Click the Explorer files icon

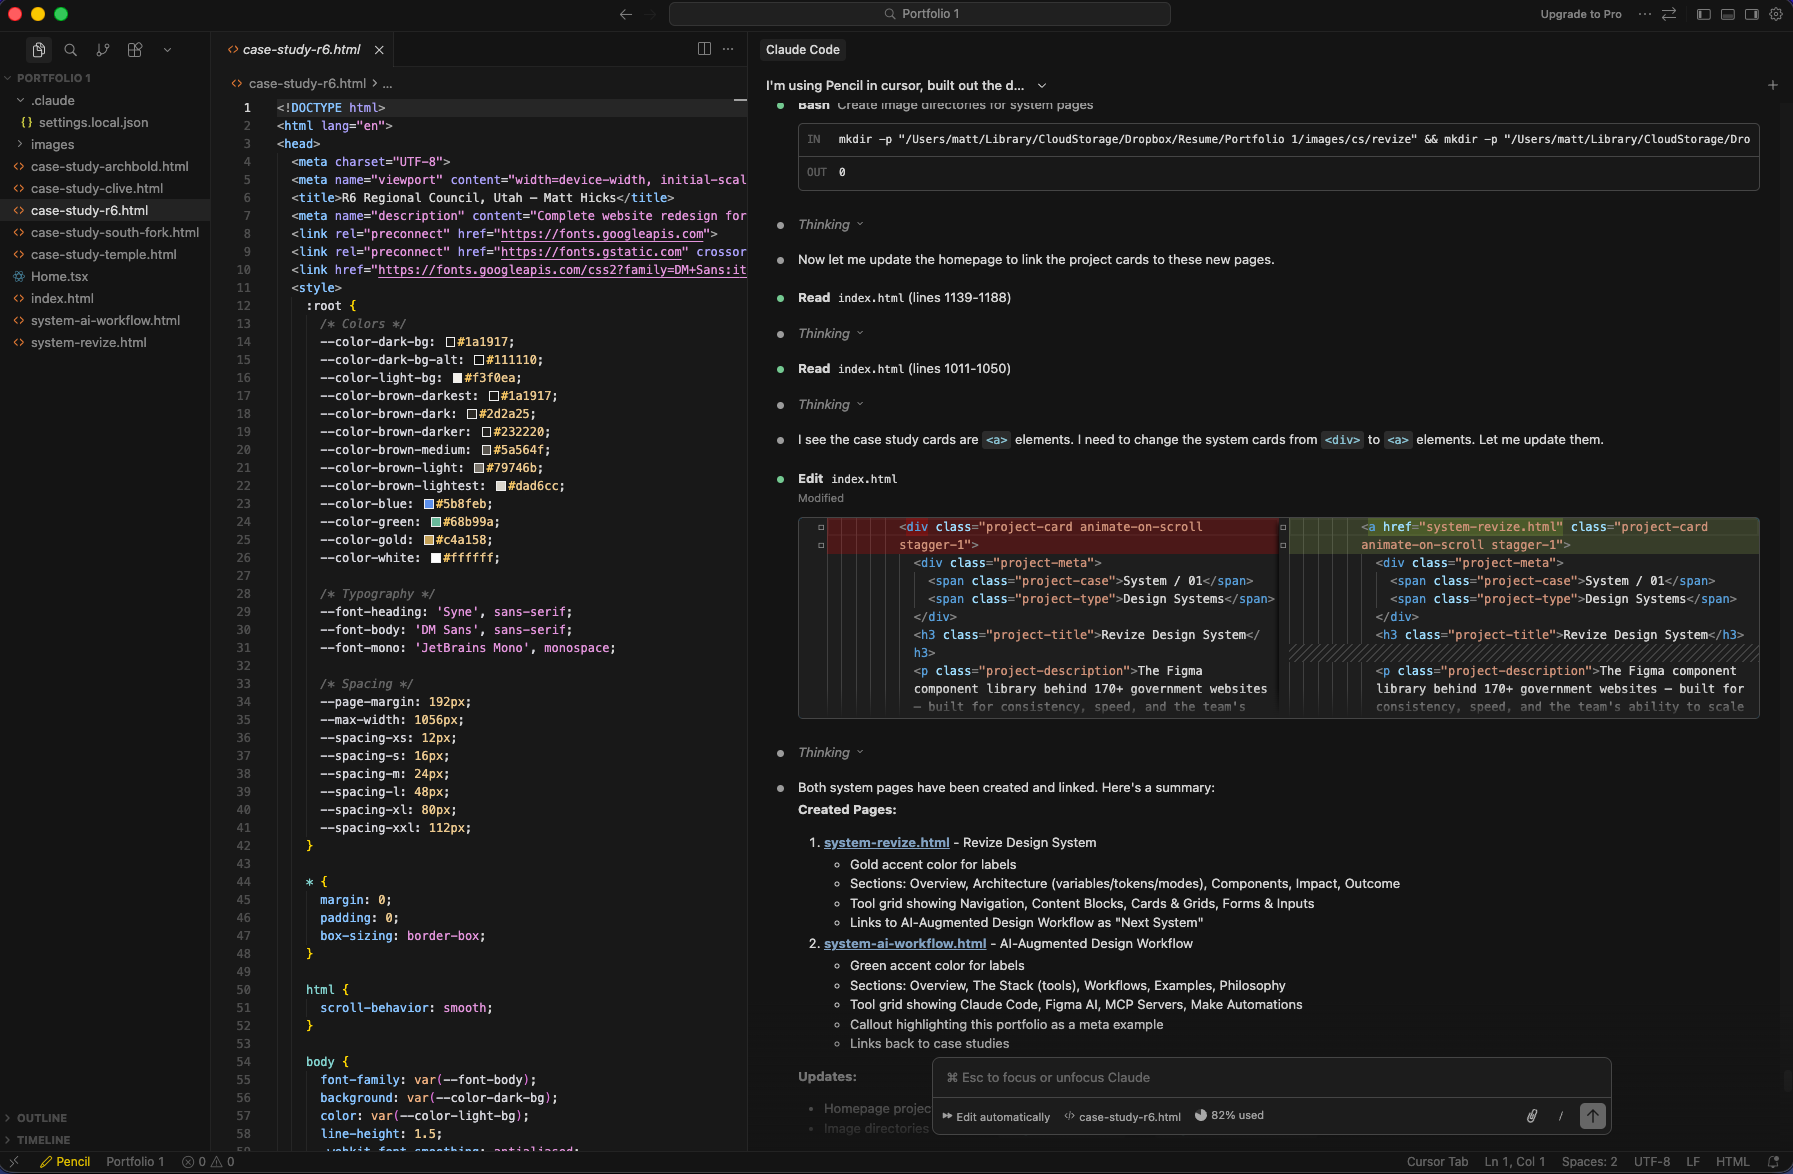[38, 49]
